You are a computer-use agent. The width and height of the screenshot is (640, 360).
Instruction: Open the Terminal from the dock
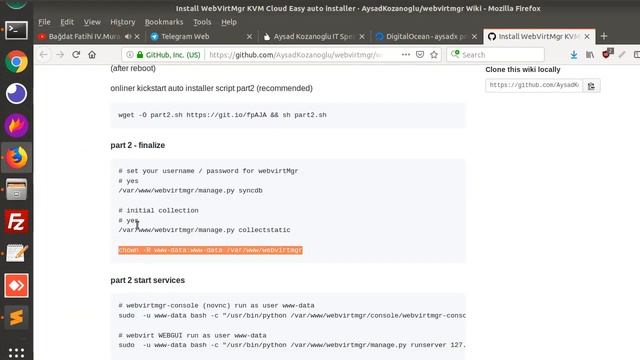click(x=16, y=30)
